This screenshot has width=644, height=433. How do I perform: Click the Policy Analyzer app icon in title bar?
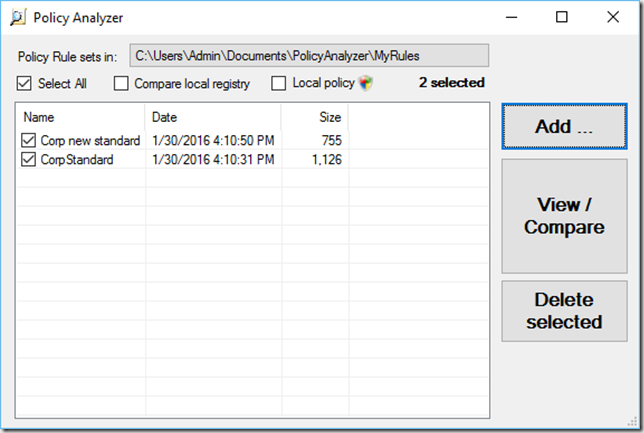(18, 18)
